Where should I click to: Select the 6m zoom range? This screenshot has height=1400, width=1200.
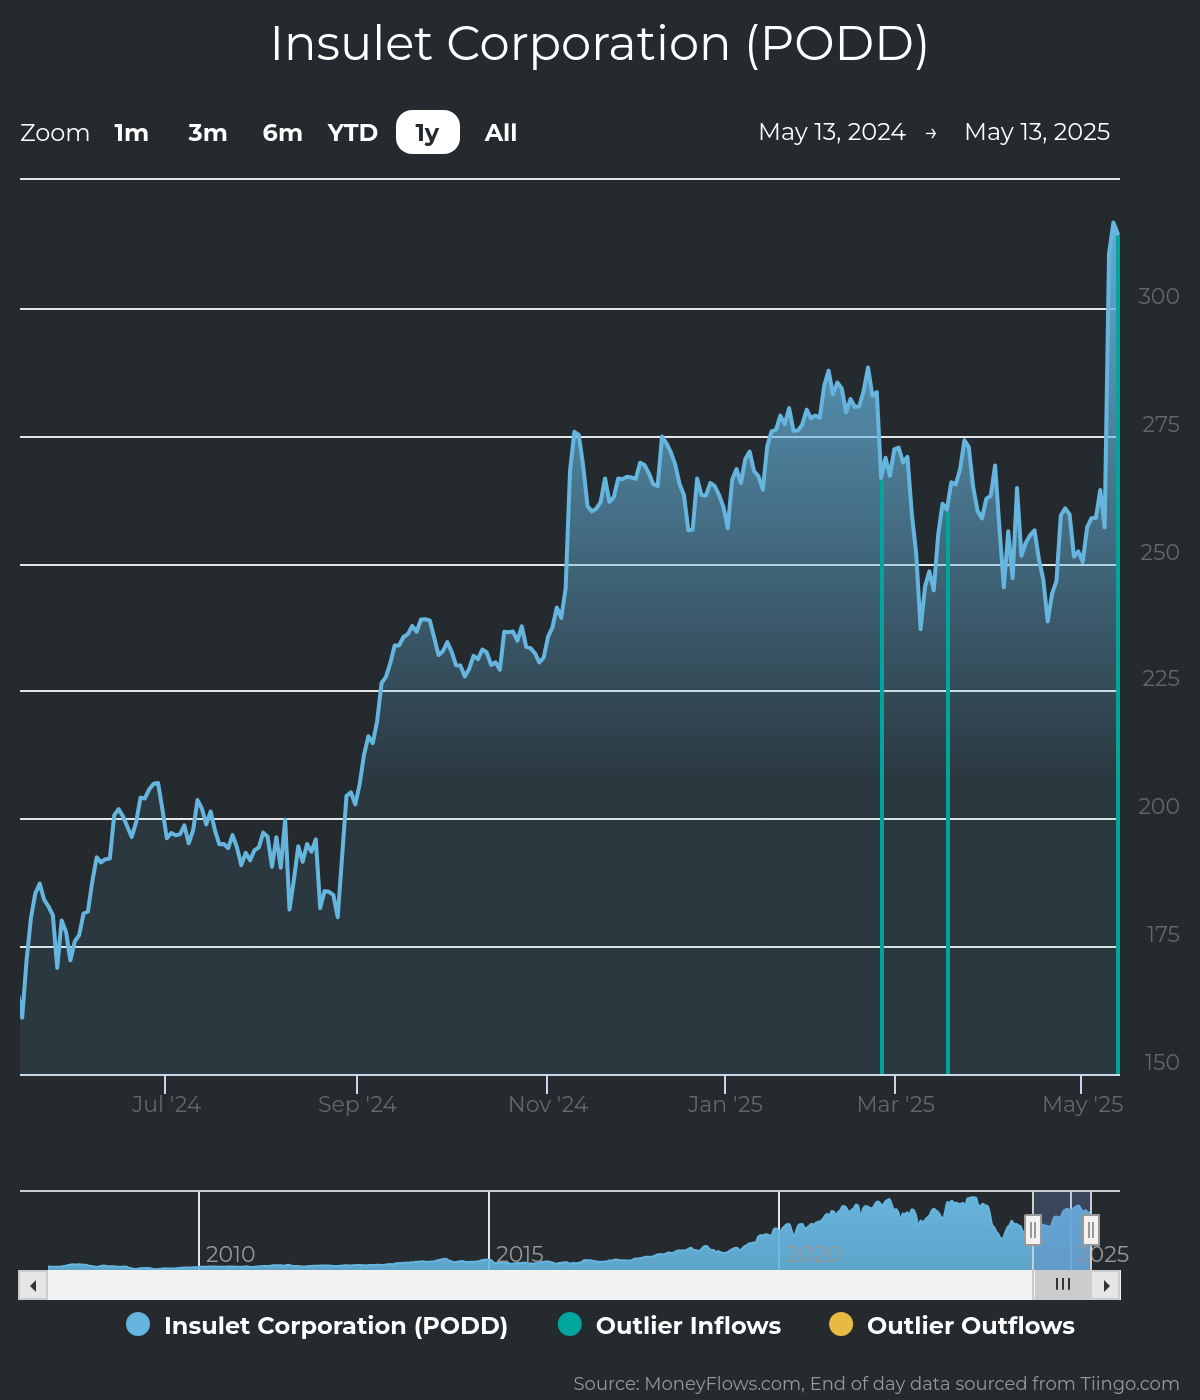(282, 133)
